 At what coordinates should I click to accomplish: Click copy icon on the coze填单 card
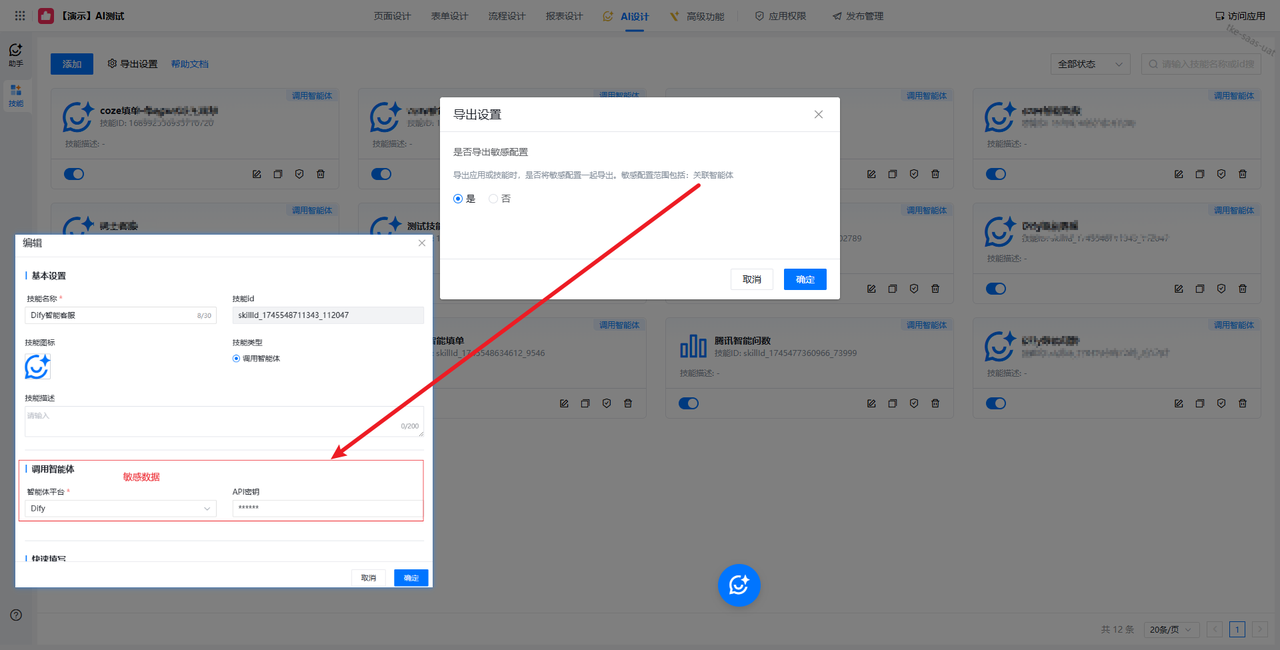click(x=278, y=174)
